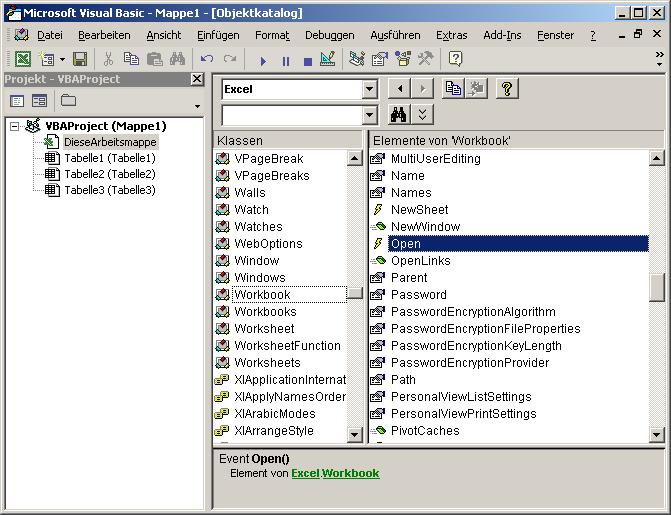Select the XlArrangeStyle enum

(x=274, y=431)
